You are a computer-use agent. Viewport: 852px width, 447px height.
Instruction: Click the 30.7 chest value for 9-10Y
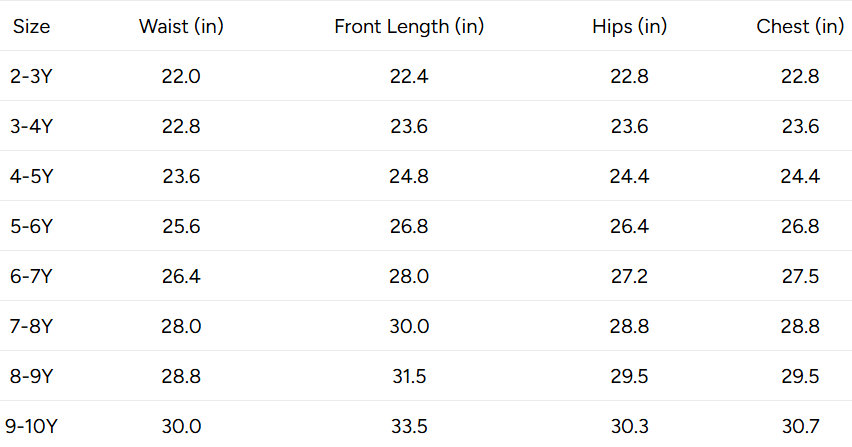(x=800, y=426)
